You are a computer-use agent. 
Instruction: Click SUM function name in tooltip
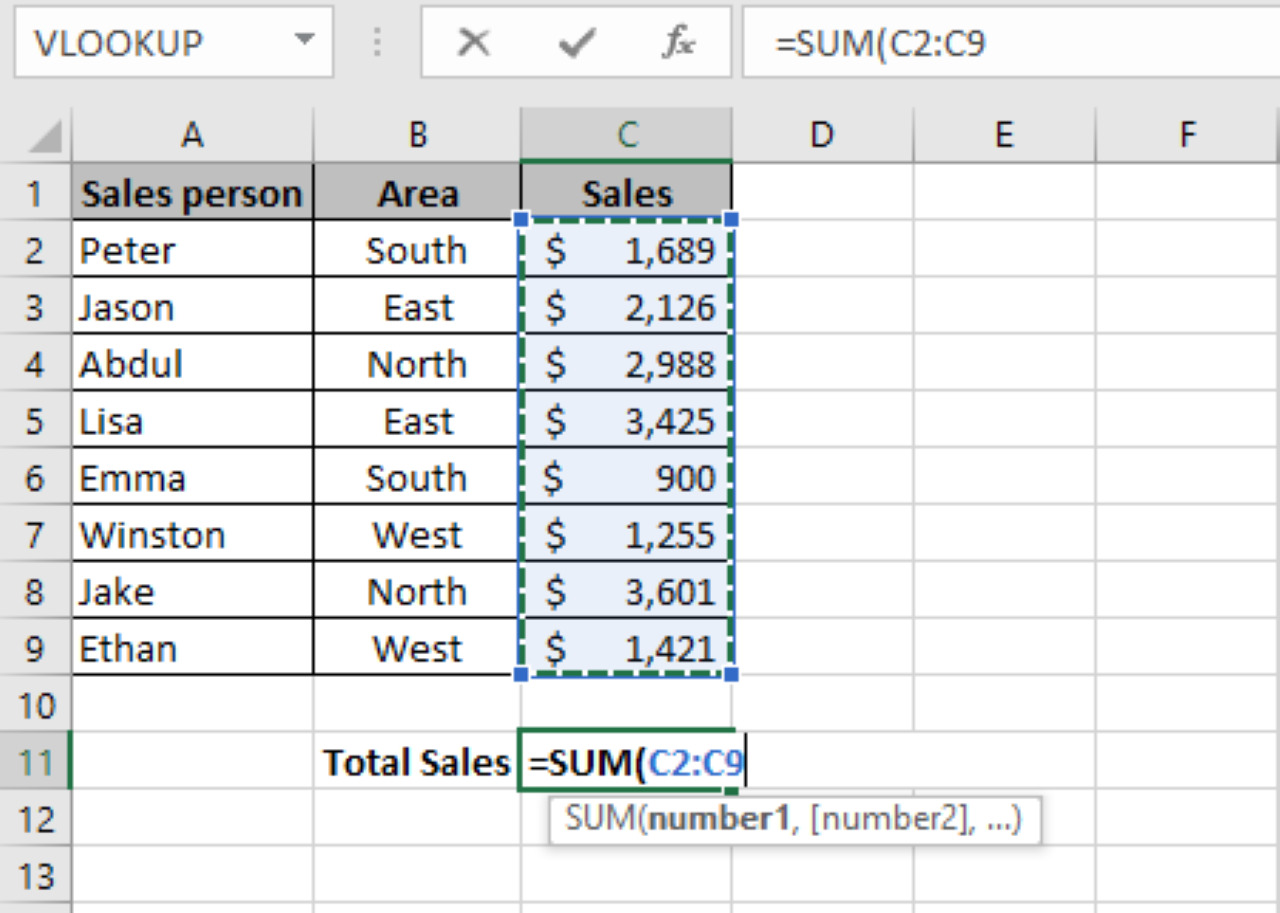pos(599,819)
